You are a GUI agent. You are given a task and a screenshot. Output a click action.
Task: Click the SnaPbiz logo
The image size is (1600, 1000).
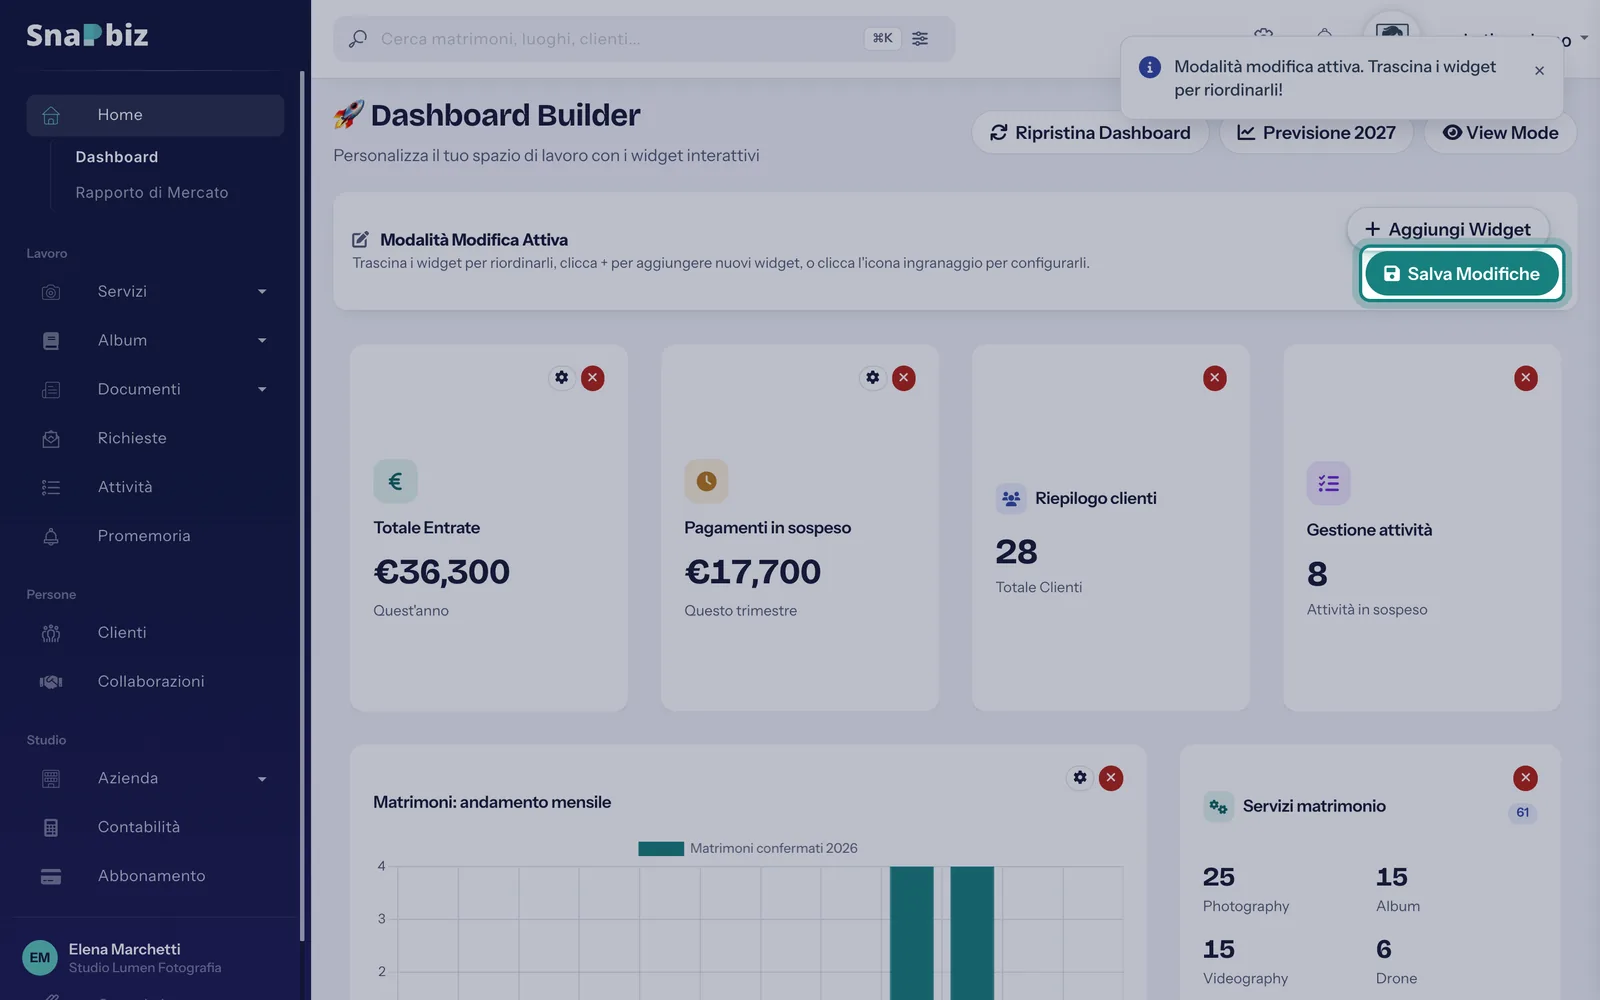point(87,35)
